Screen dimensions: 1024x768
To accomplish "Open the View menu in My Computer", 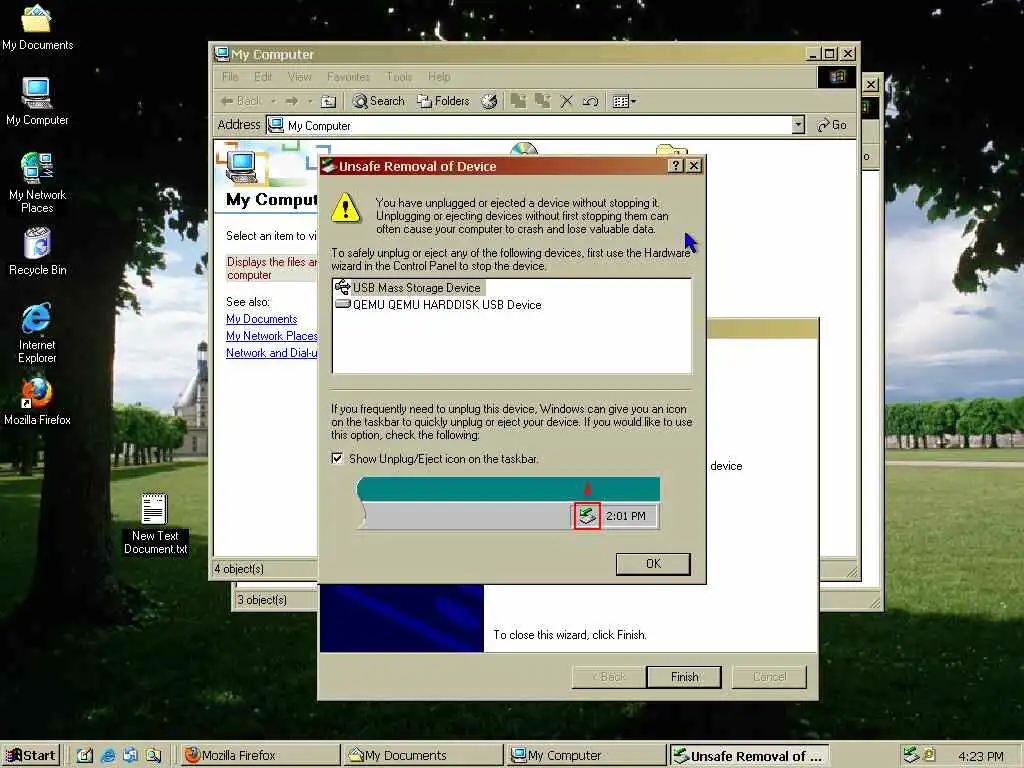I will click(300, 76).
